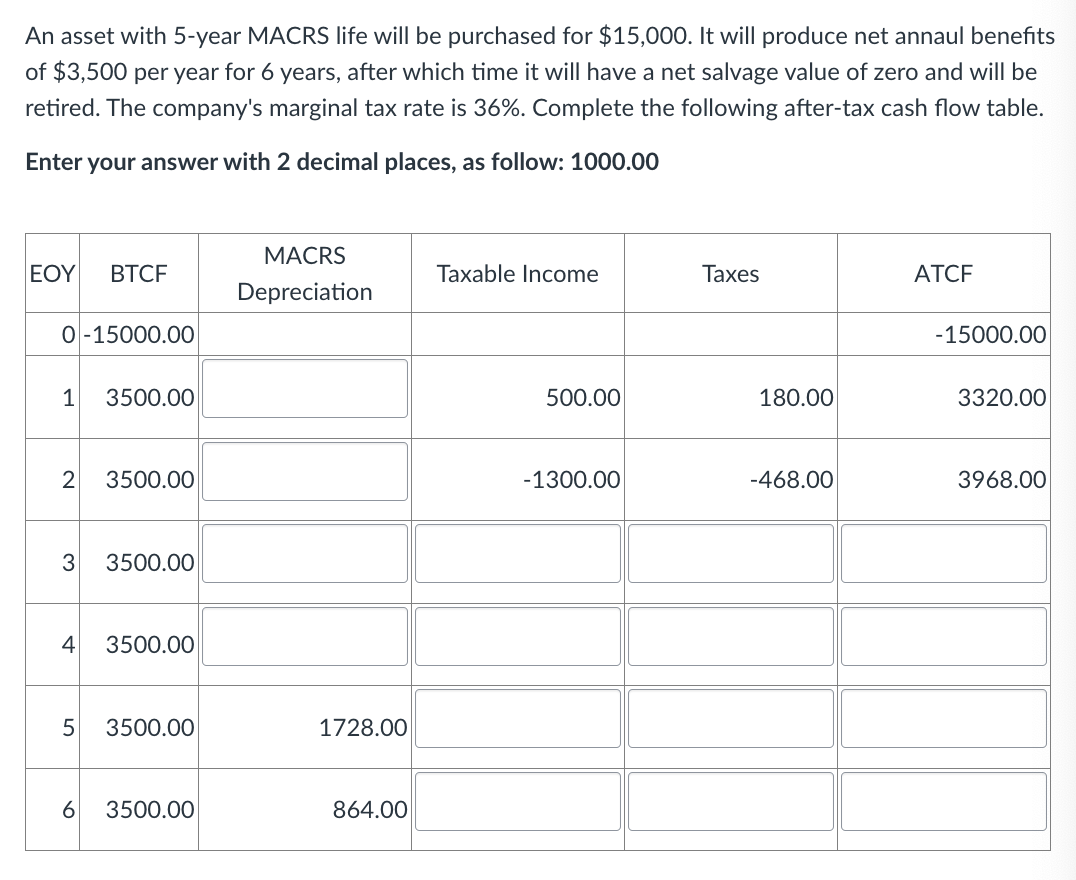Image resolution: width=1076 pixels, height=880 pixels.
Task: Click the MACRS Depreciation input for year 4
Action: pos(305,636)
